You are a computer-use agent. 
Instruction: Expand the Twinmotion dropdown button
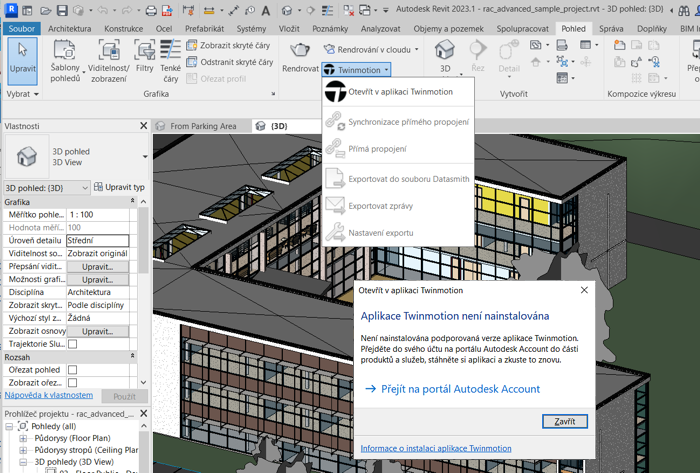356,70
